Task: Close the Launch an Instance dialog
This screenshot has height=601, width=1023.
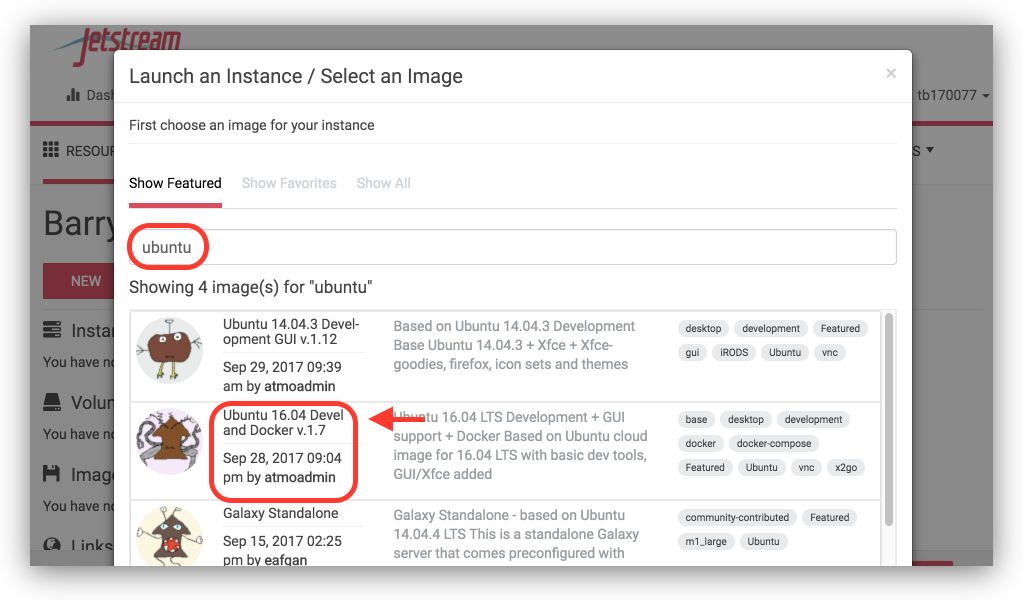Action: coord(890,73)
